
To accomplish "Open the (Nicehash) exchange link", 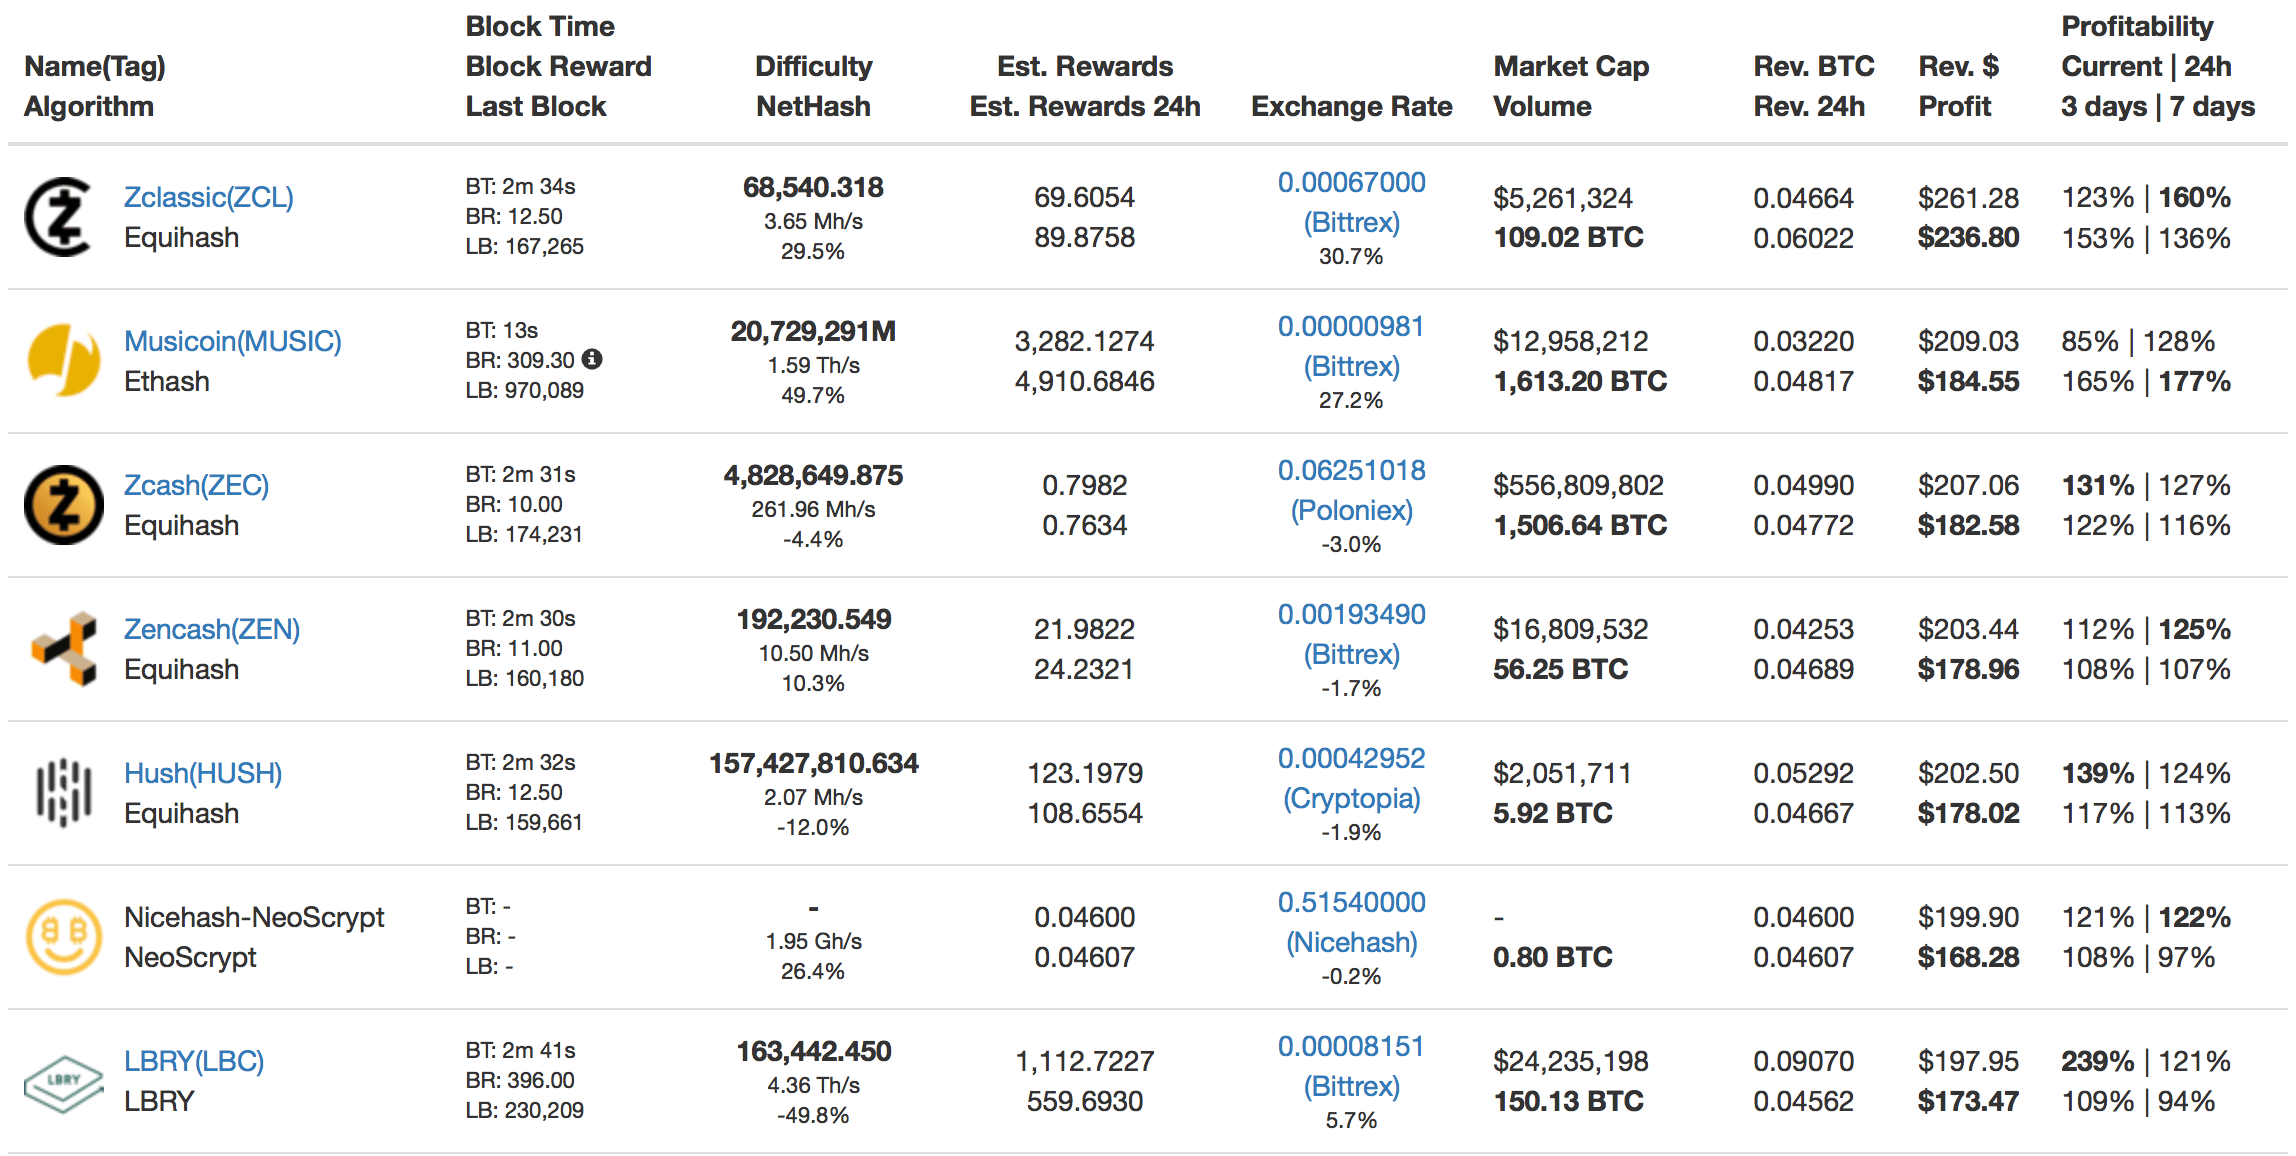I will [x=1351, y=943].
